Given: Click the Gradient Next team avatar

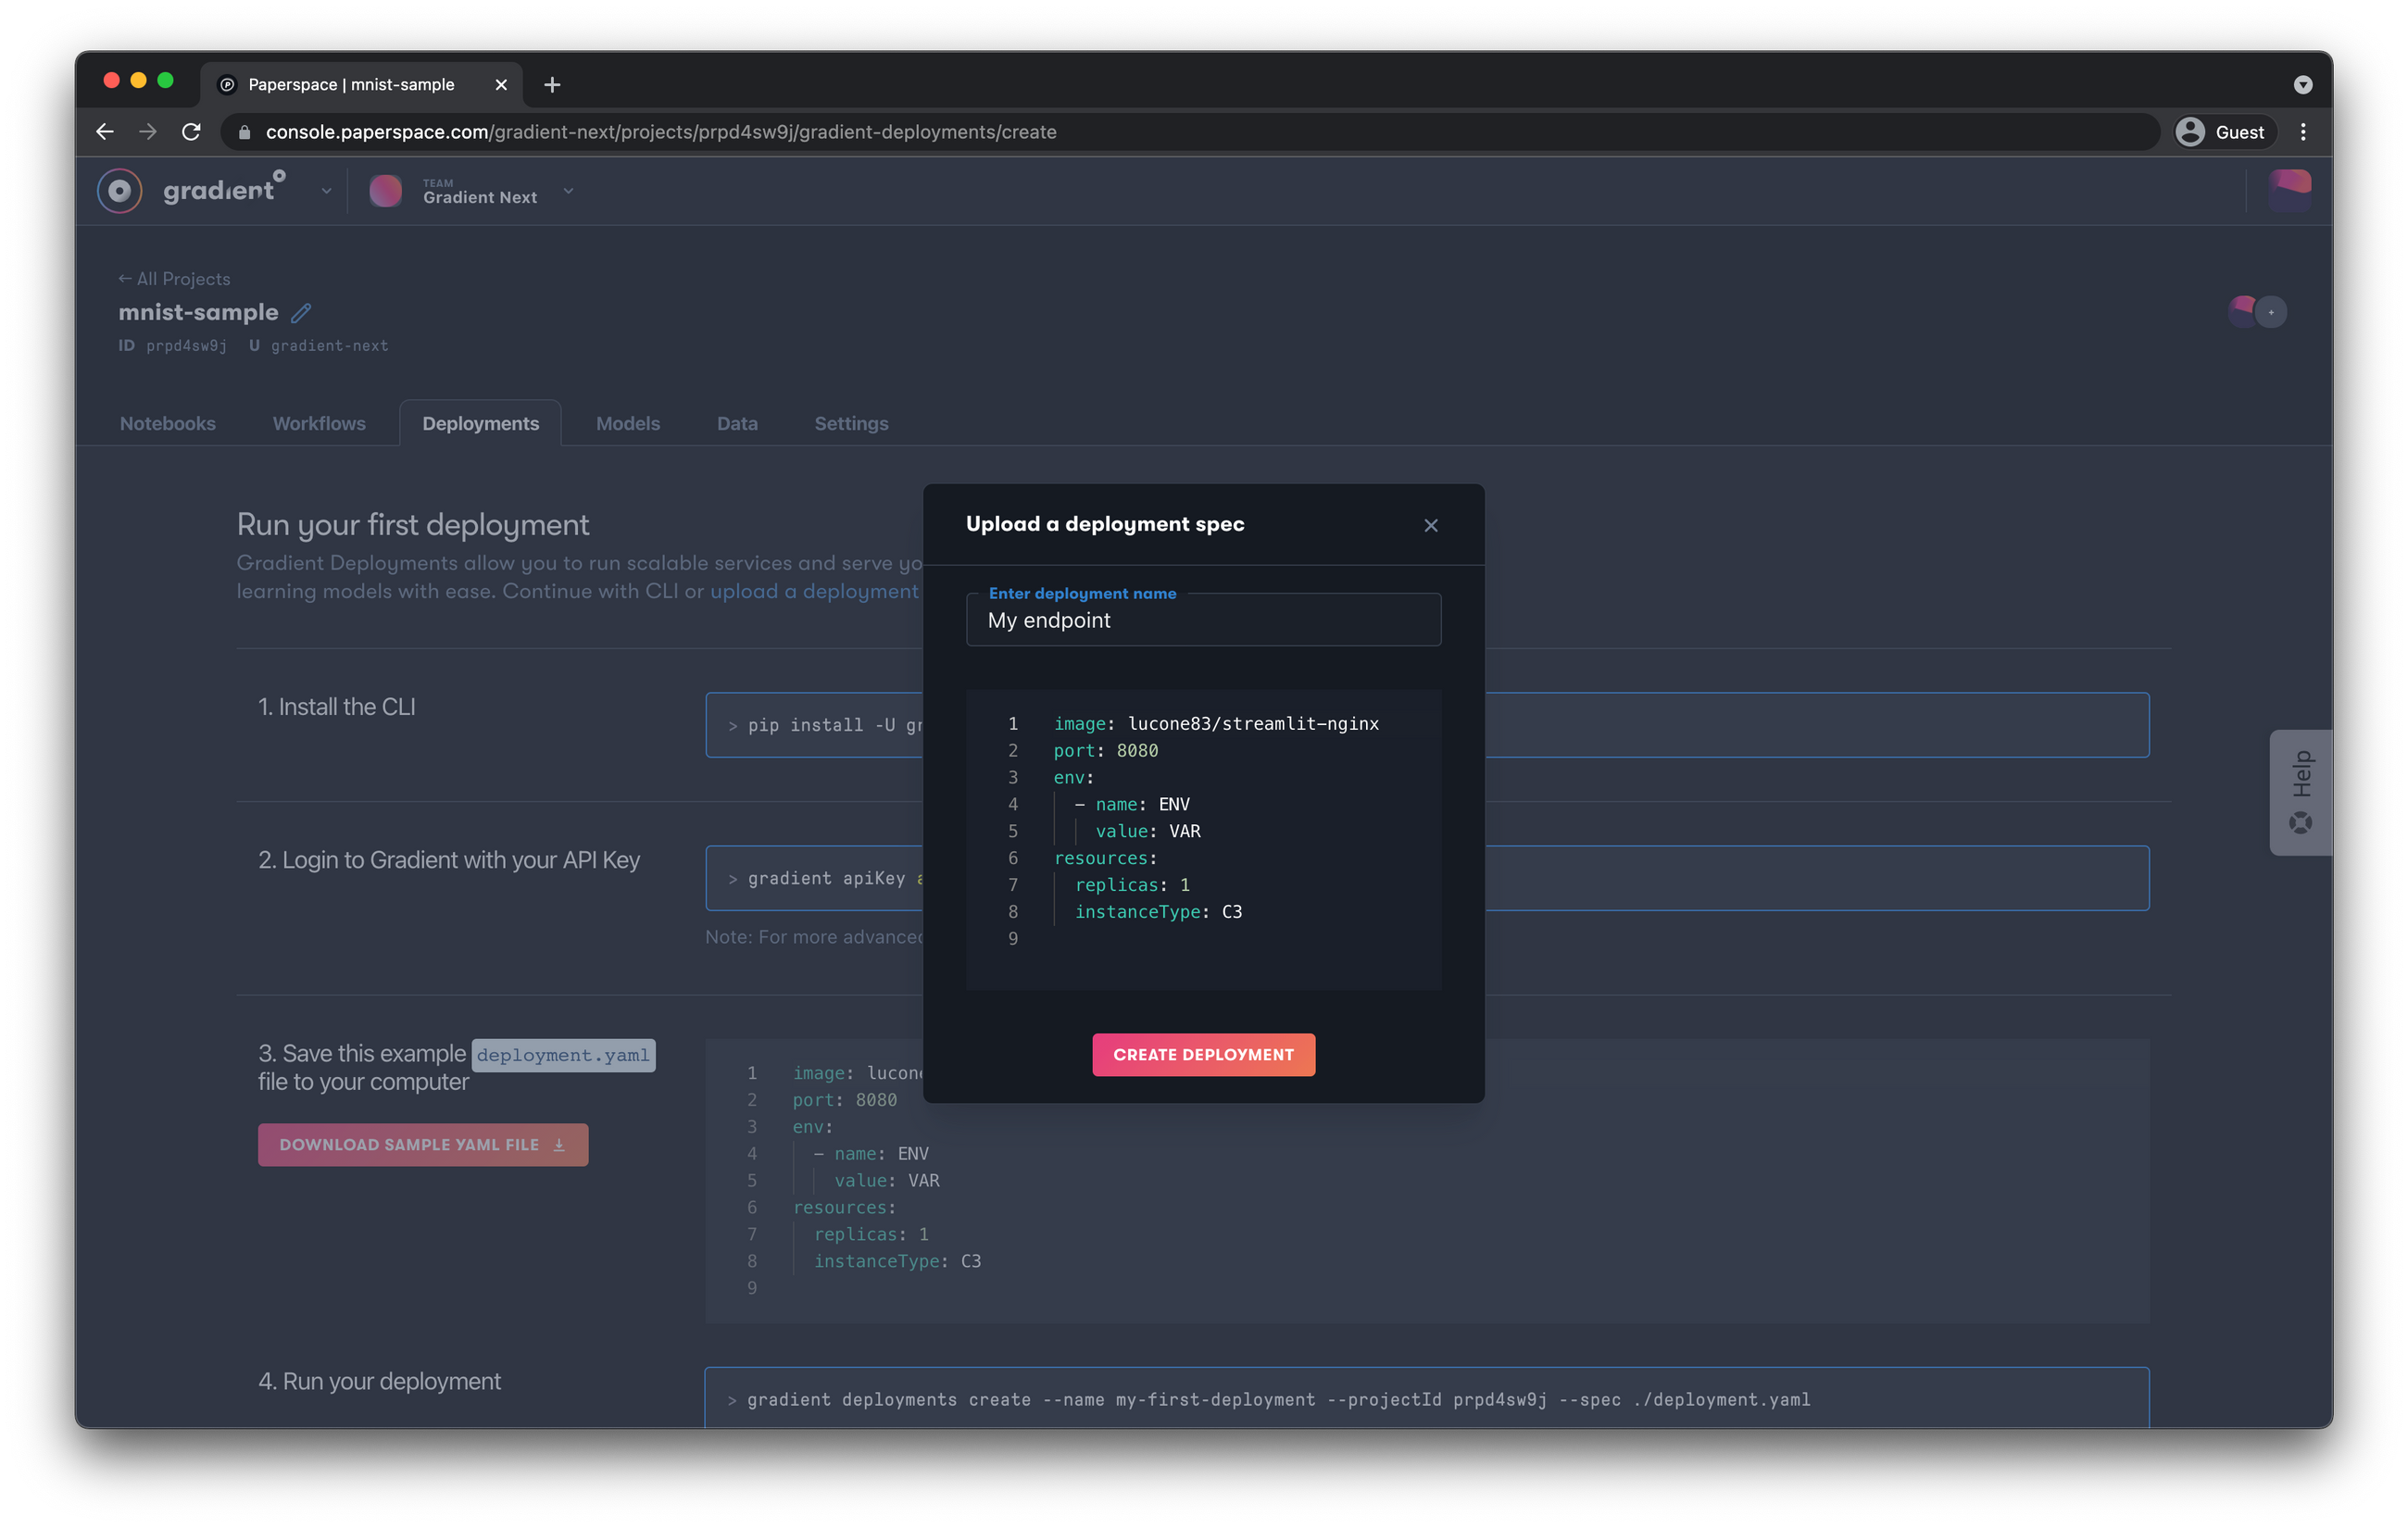Looking at the screenshot, I should (x=386, y=190).
